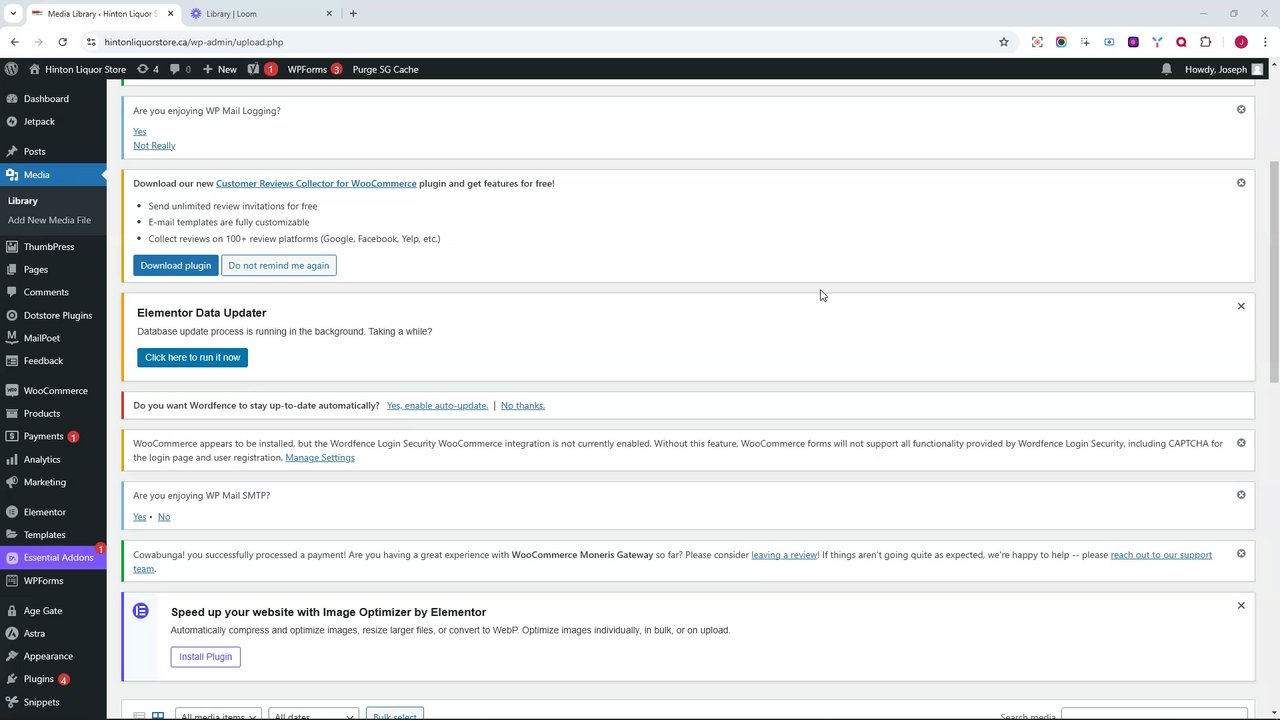
Task: Open a new browser tab
Action: [353, 13]
